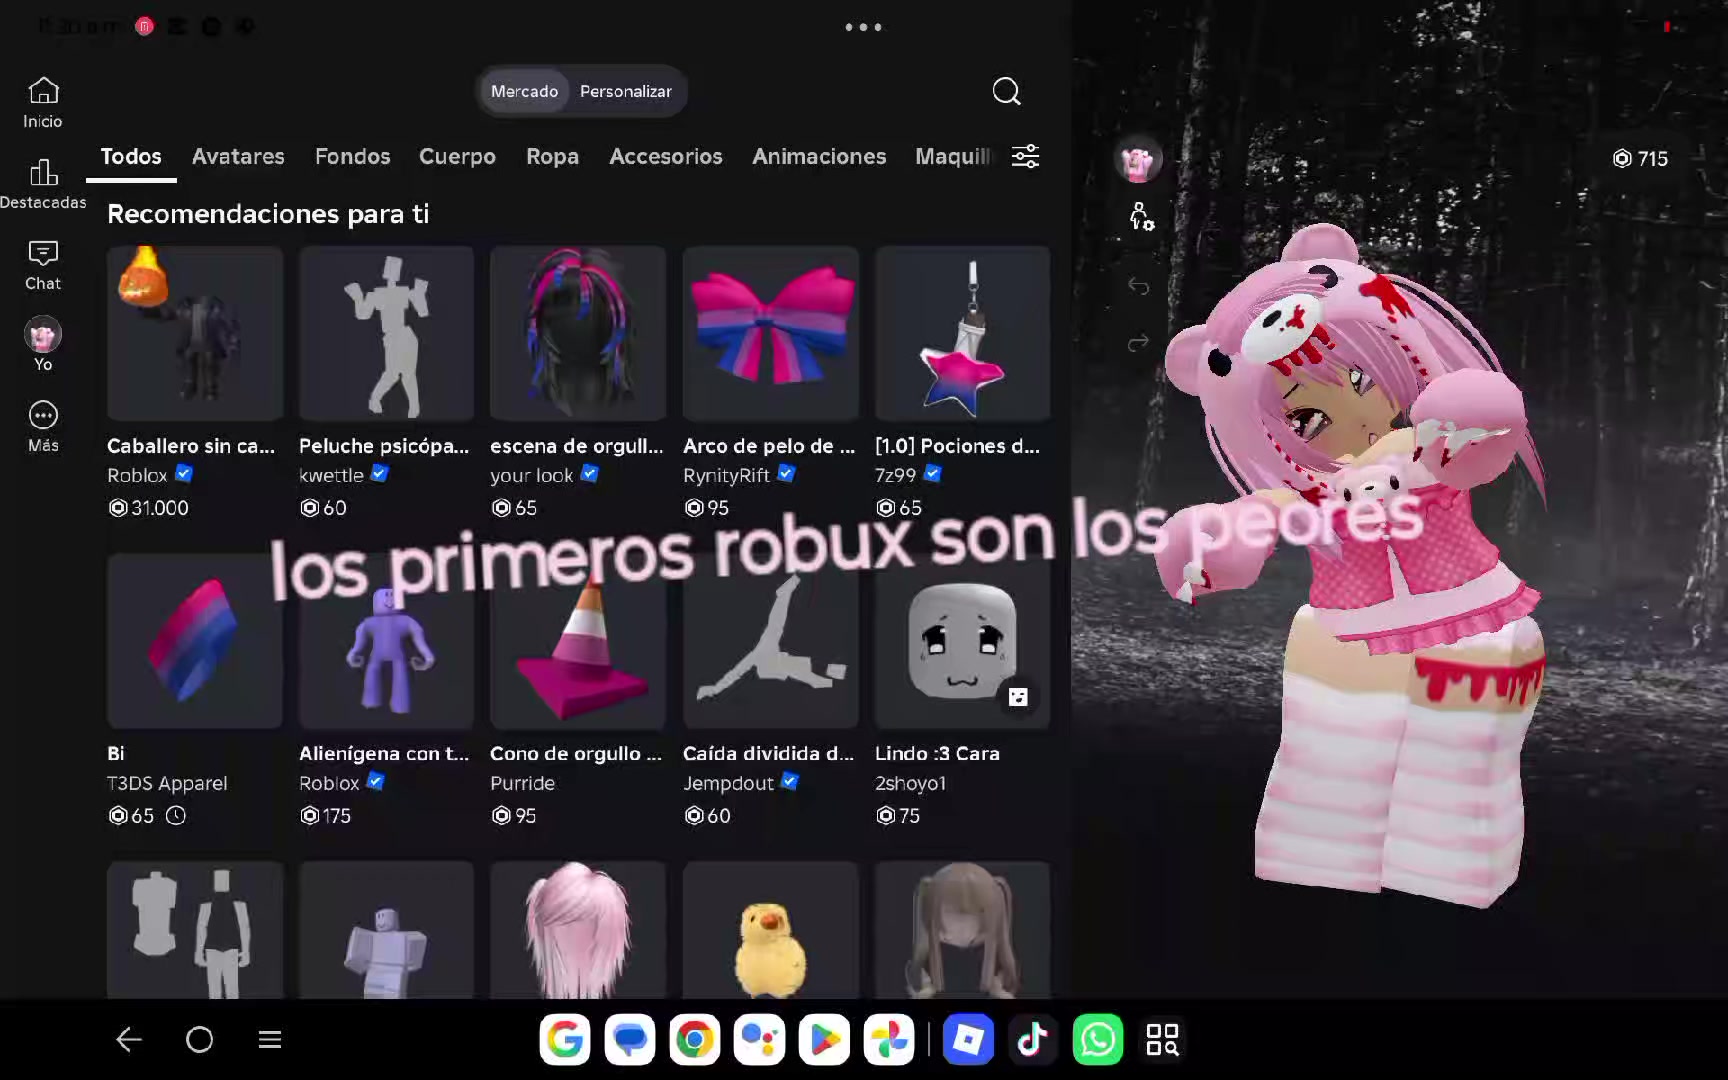Switch to the Personalizar toggle
This screenshot has width=1728, height=1080.
[x=626, y=91]
